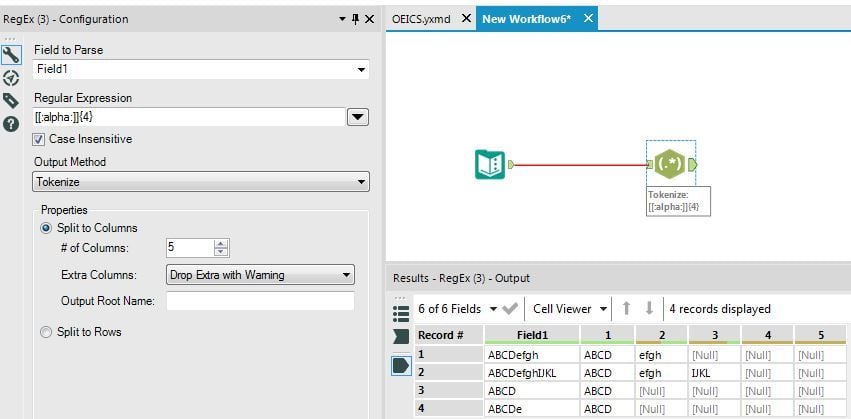Open the wrench Configuration icon
The image size is (851, 419).
[11, 55]
